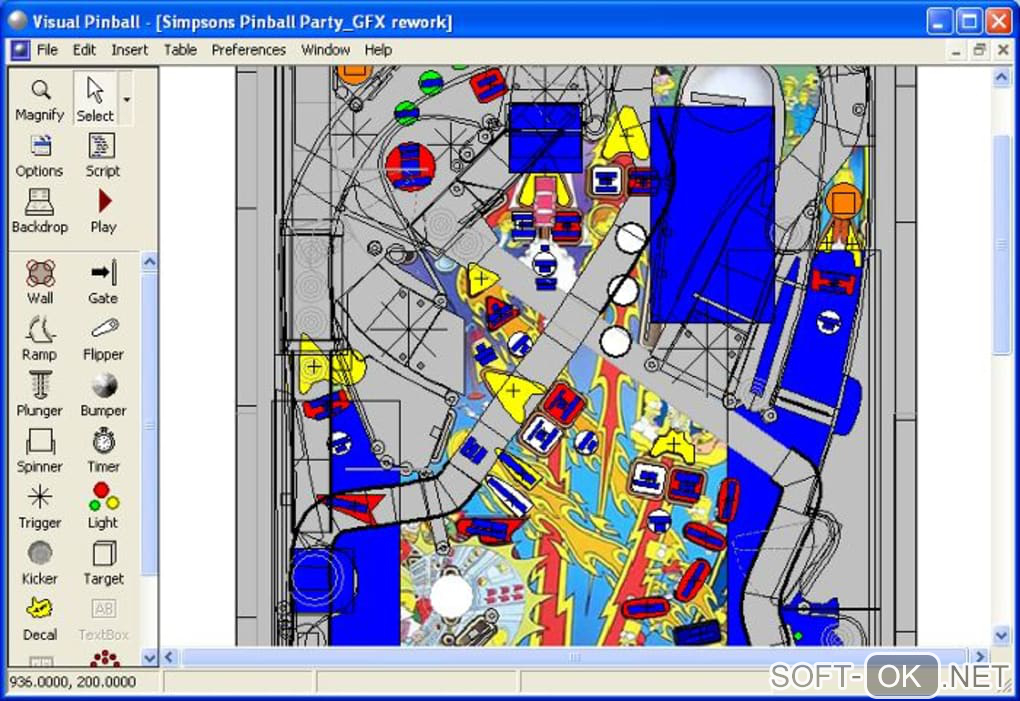Viewport: 1020px width, 701px height.
Task: Restore the inner table document window
Action: (x=979, y=51)
